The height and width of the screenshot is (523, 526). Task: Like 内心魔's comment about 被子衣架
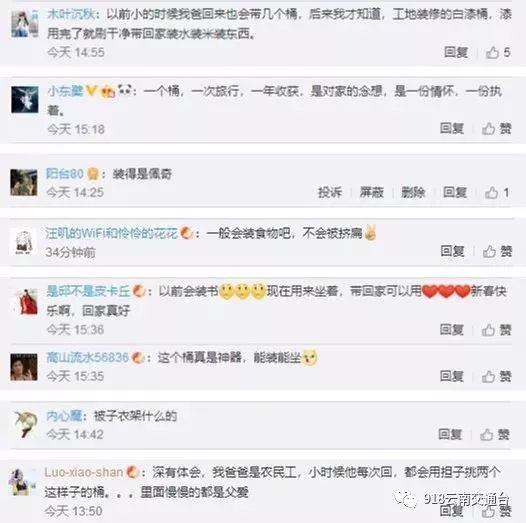point(495,435)
